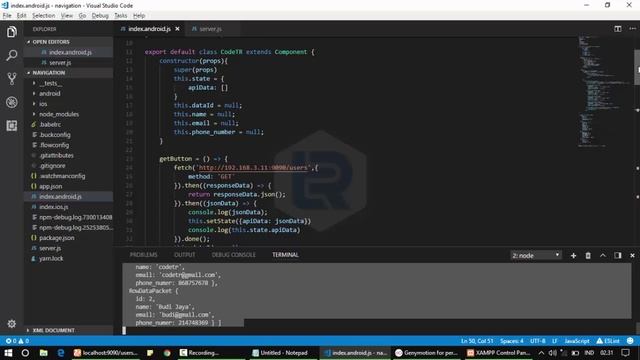Open the Tasks menu

click(120, 16)
